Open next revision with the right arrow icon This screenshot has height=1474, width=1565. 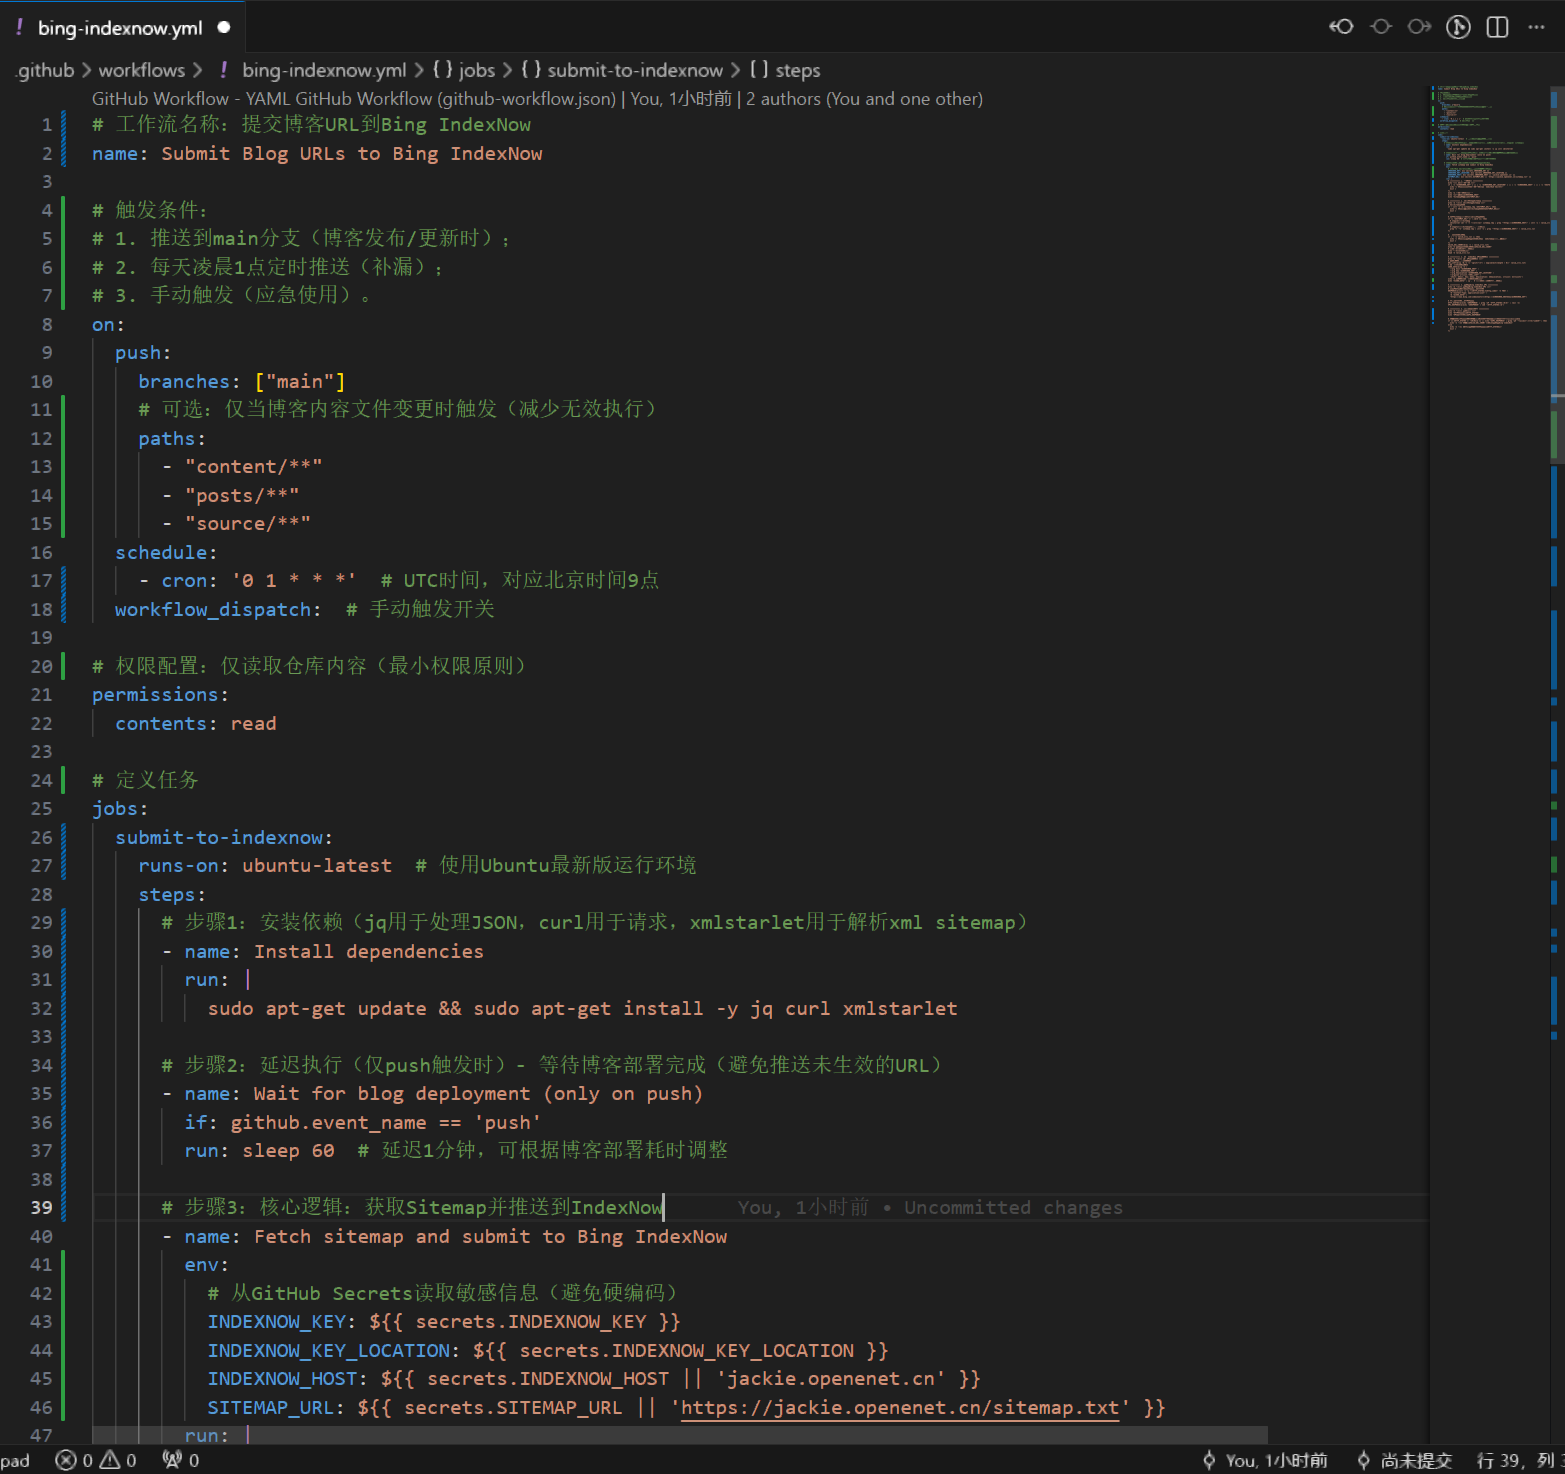tap(1419, 27)
